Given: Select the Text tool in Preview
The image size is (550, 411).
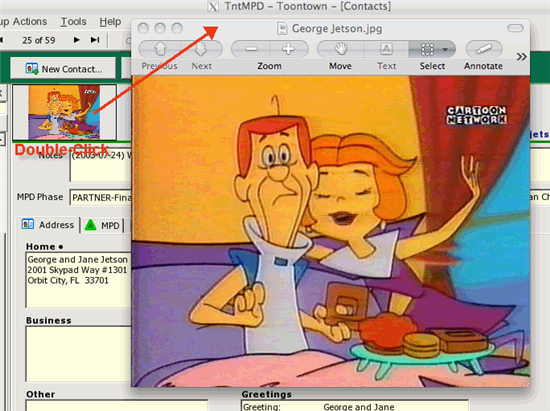Looking at the screenshot, I should click(386, 49).
